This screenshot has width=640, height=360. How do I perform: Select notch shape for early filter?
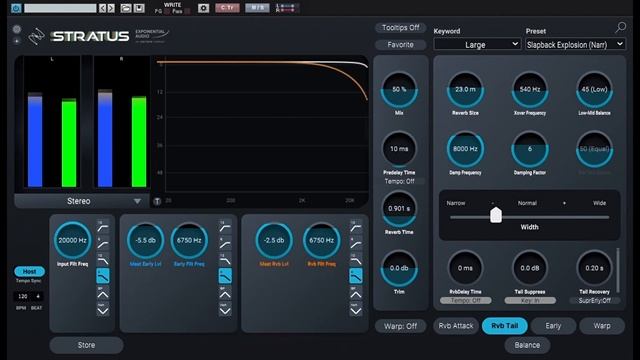[x=225, y=310]
